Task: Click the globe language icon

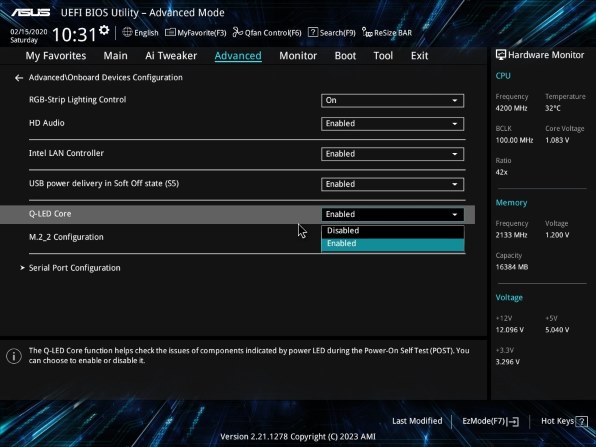Action: coord(127,32)
